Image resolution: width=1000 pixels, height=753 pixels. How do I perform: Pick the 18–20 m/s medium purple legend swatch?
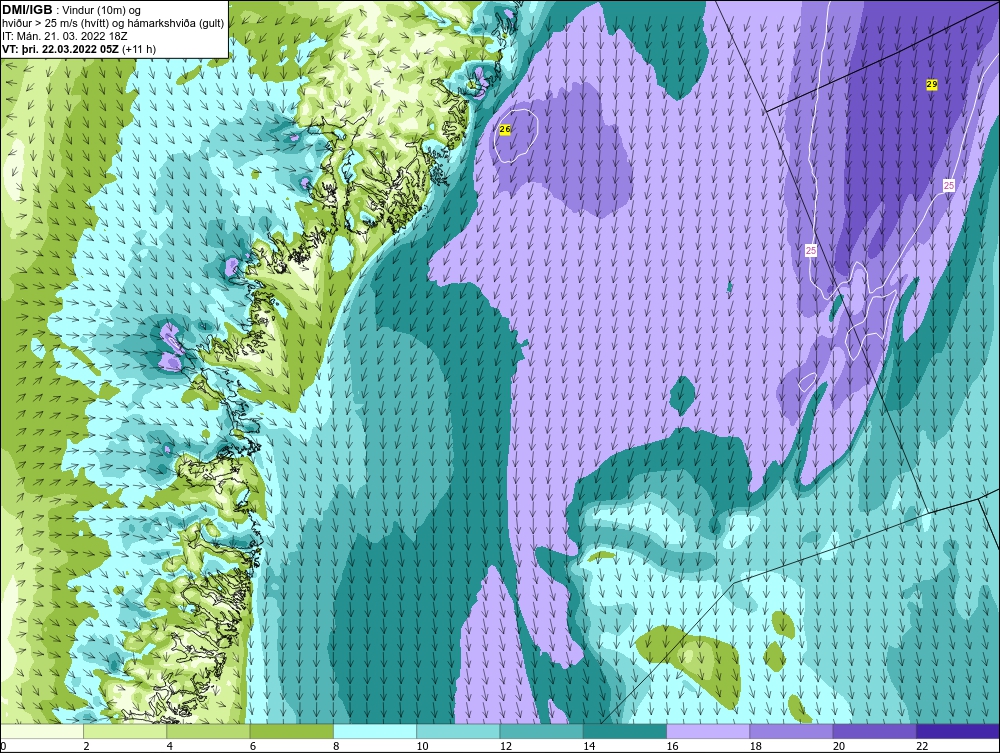[791, 731]
